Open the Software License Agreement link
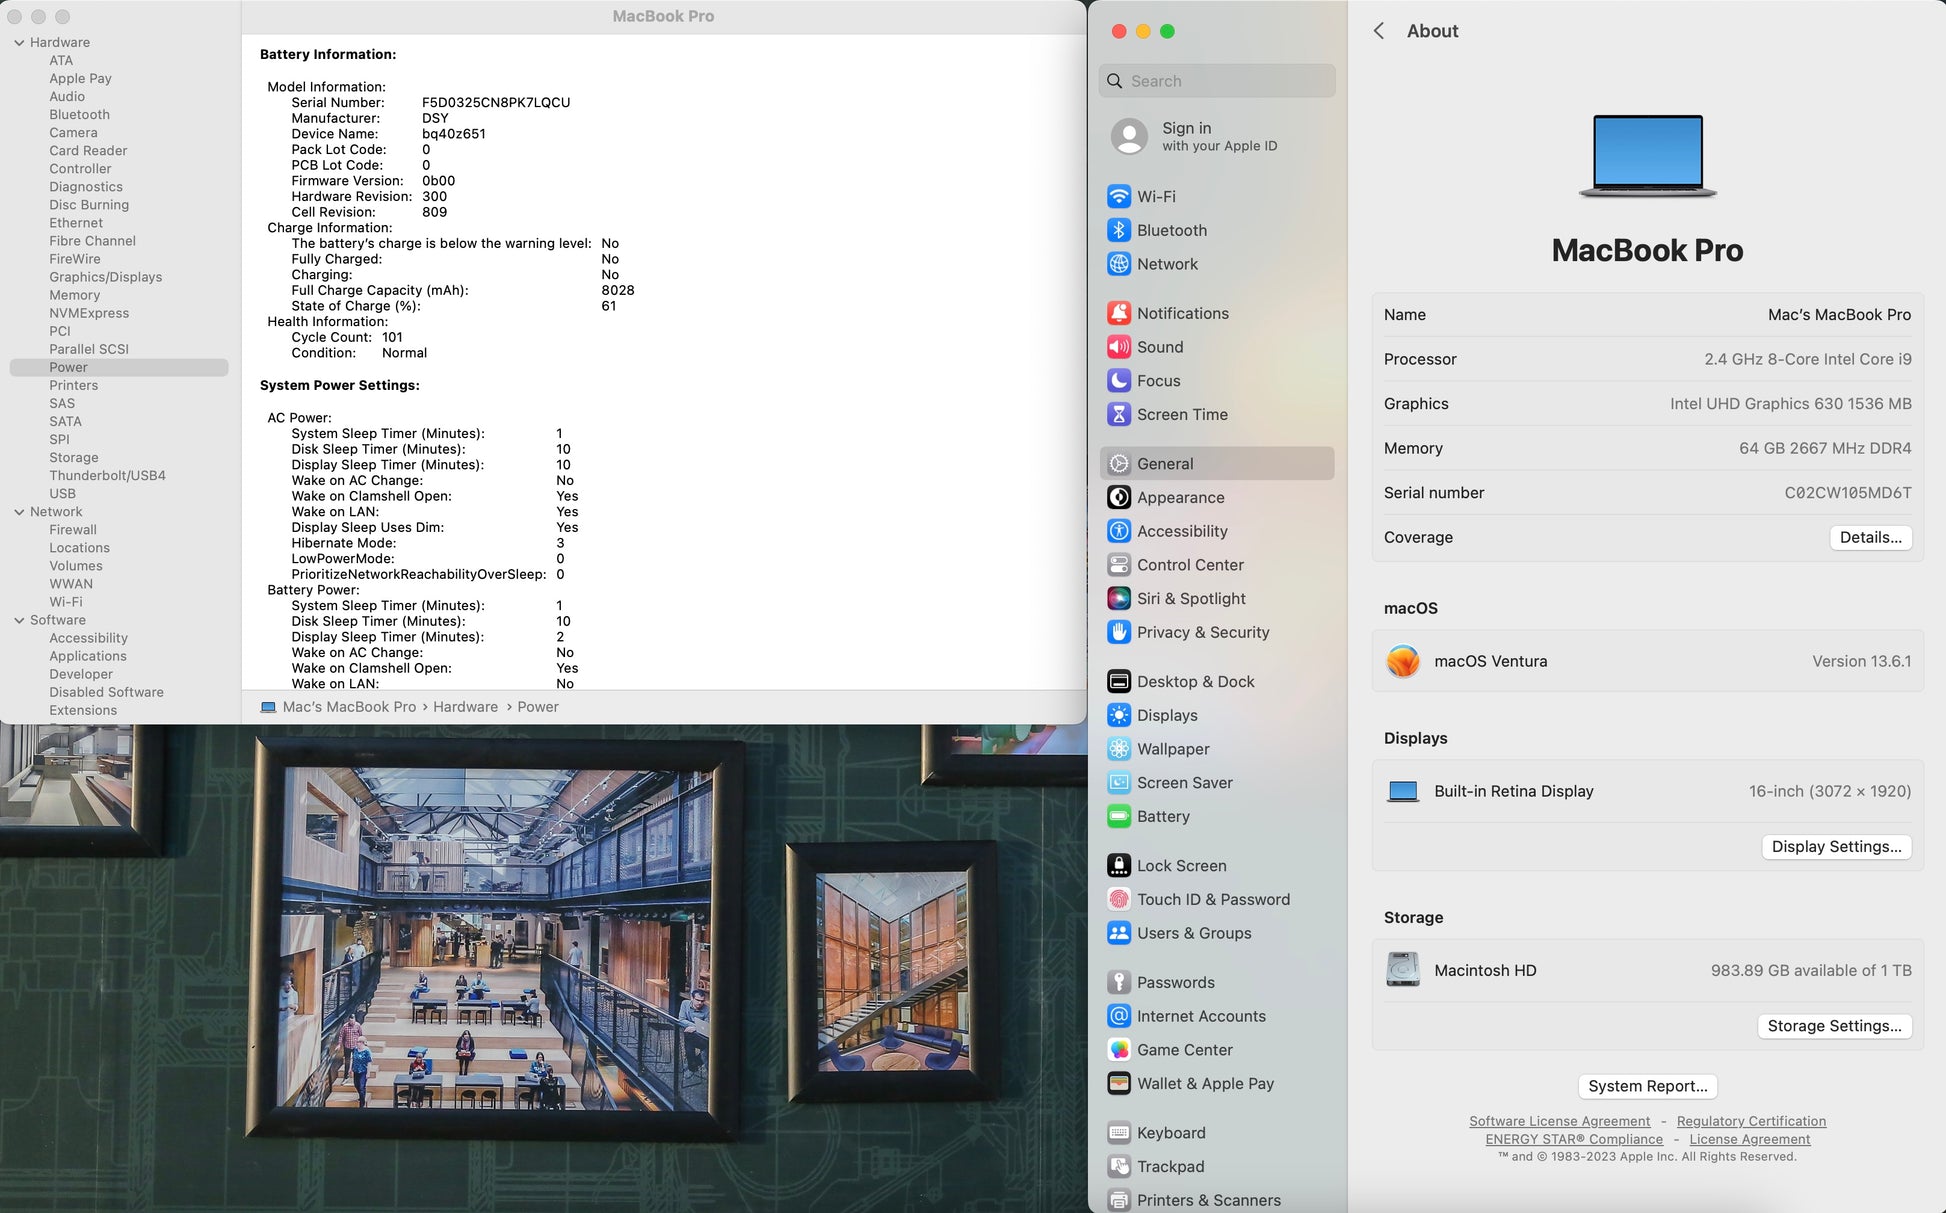 pyautogui.click(x=1559, y=1121)
